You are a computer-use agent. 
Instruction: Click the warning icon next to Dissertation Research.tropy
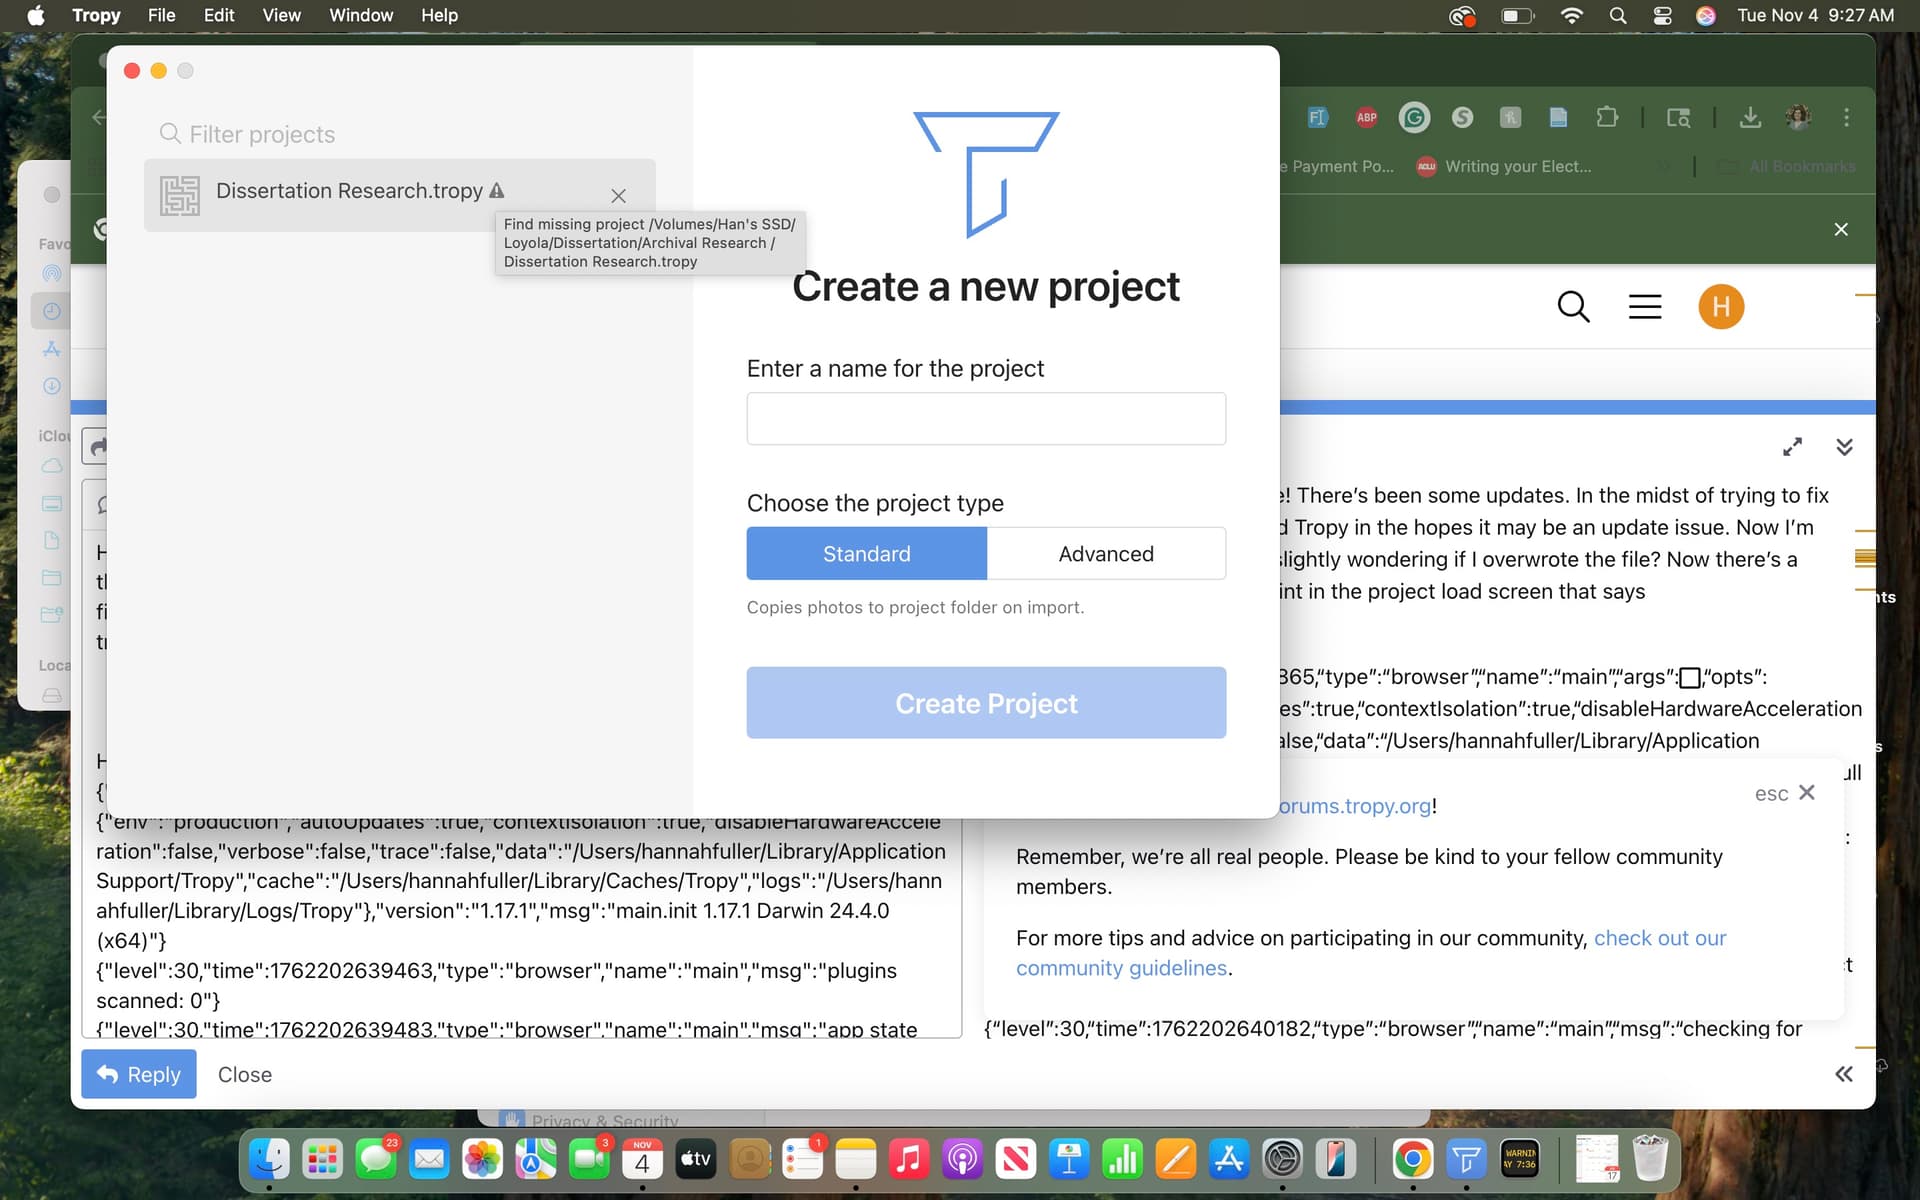[x=497, y=190]
